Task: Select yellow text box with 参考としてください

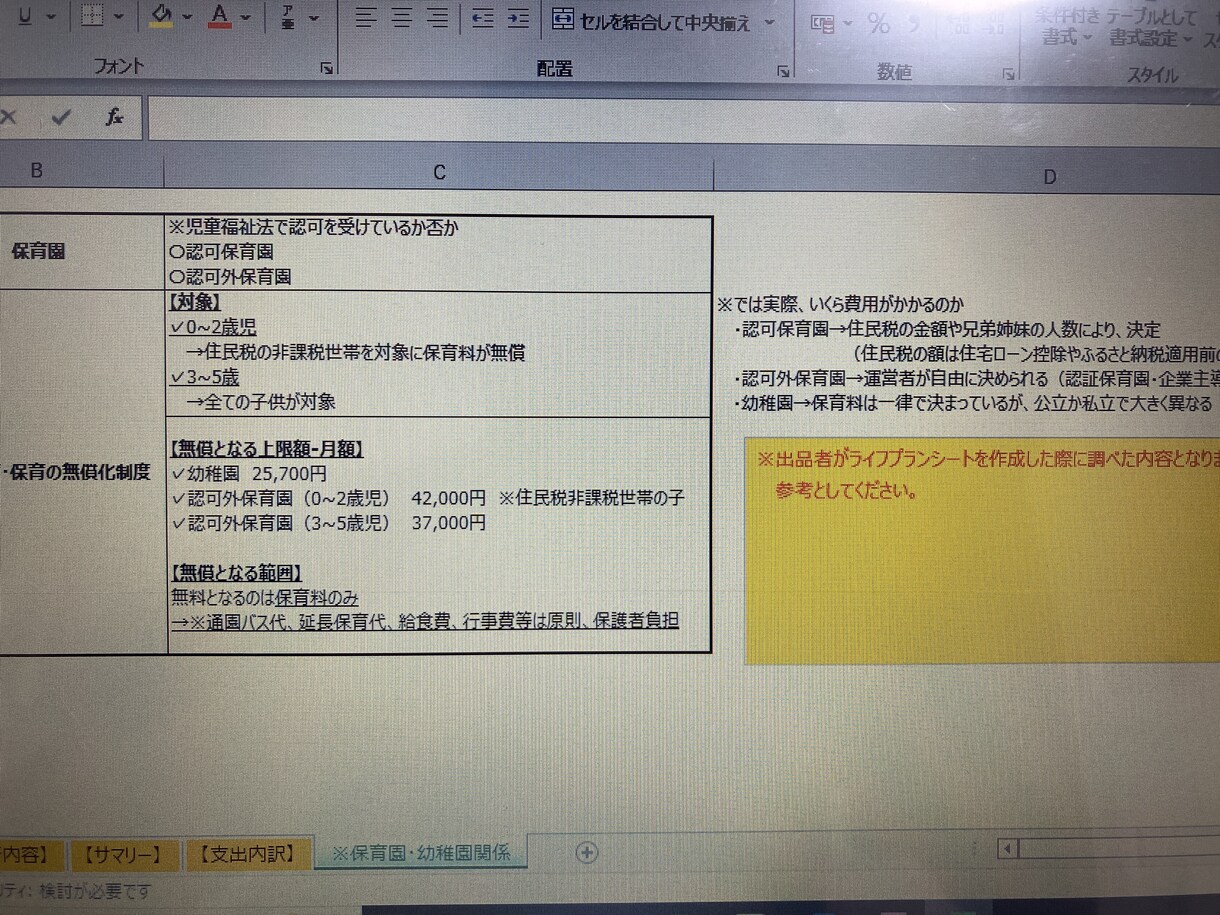Action: (982, 550)
